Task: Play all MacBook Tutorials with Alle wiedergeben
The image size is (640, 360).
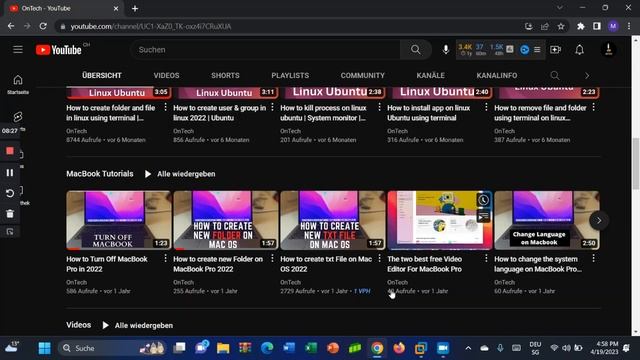Action: pos(180,174)
